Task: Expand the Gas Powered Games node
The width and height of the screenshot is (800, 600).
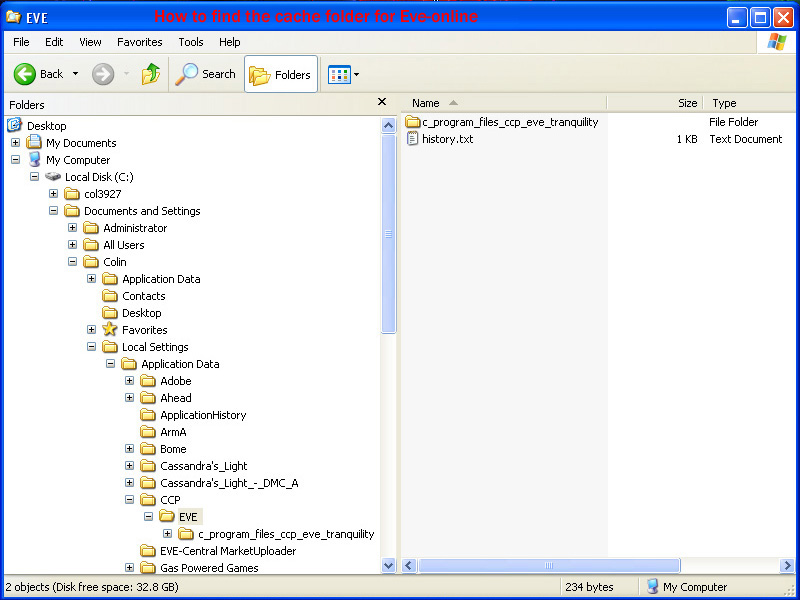Action: coord(130,568)
